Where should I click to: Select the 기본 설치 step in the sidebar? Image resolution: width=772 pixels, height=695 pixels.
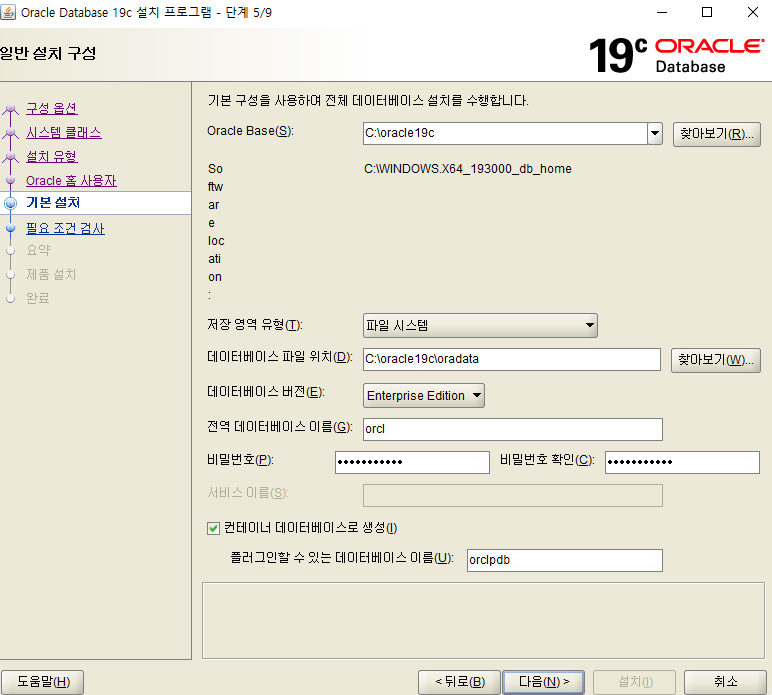53,202
